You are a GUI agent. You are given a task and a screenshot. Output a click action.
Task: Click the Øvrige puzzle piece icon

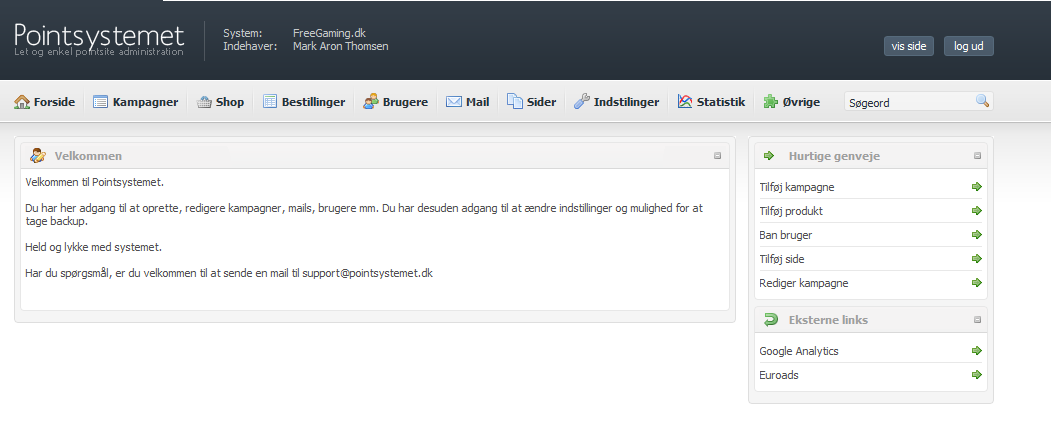(x=771, y=101)
